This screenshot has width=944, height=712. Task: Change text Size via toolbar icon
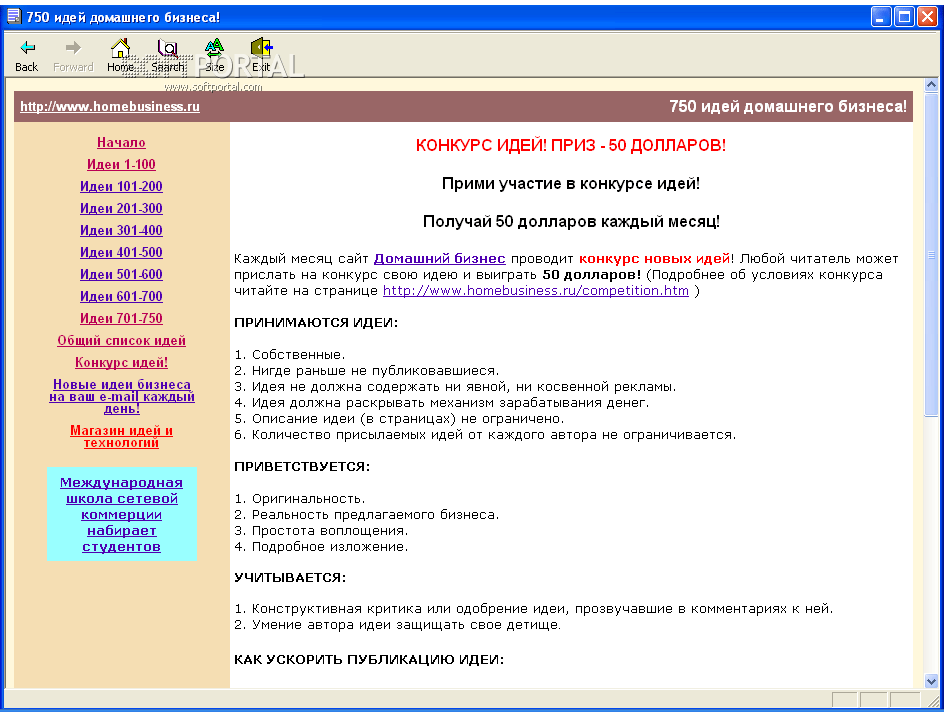click(214, 55)
